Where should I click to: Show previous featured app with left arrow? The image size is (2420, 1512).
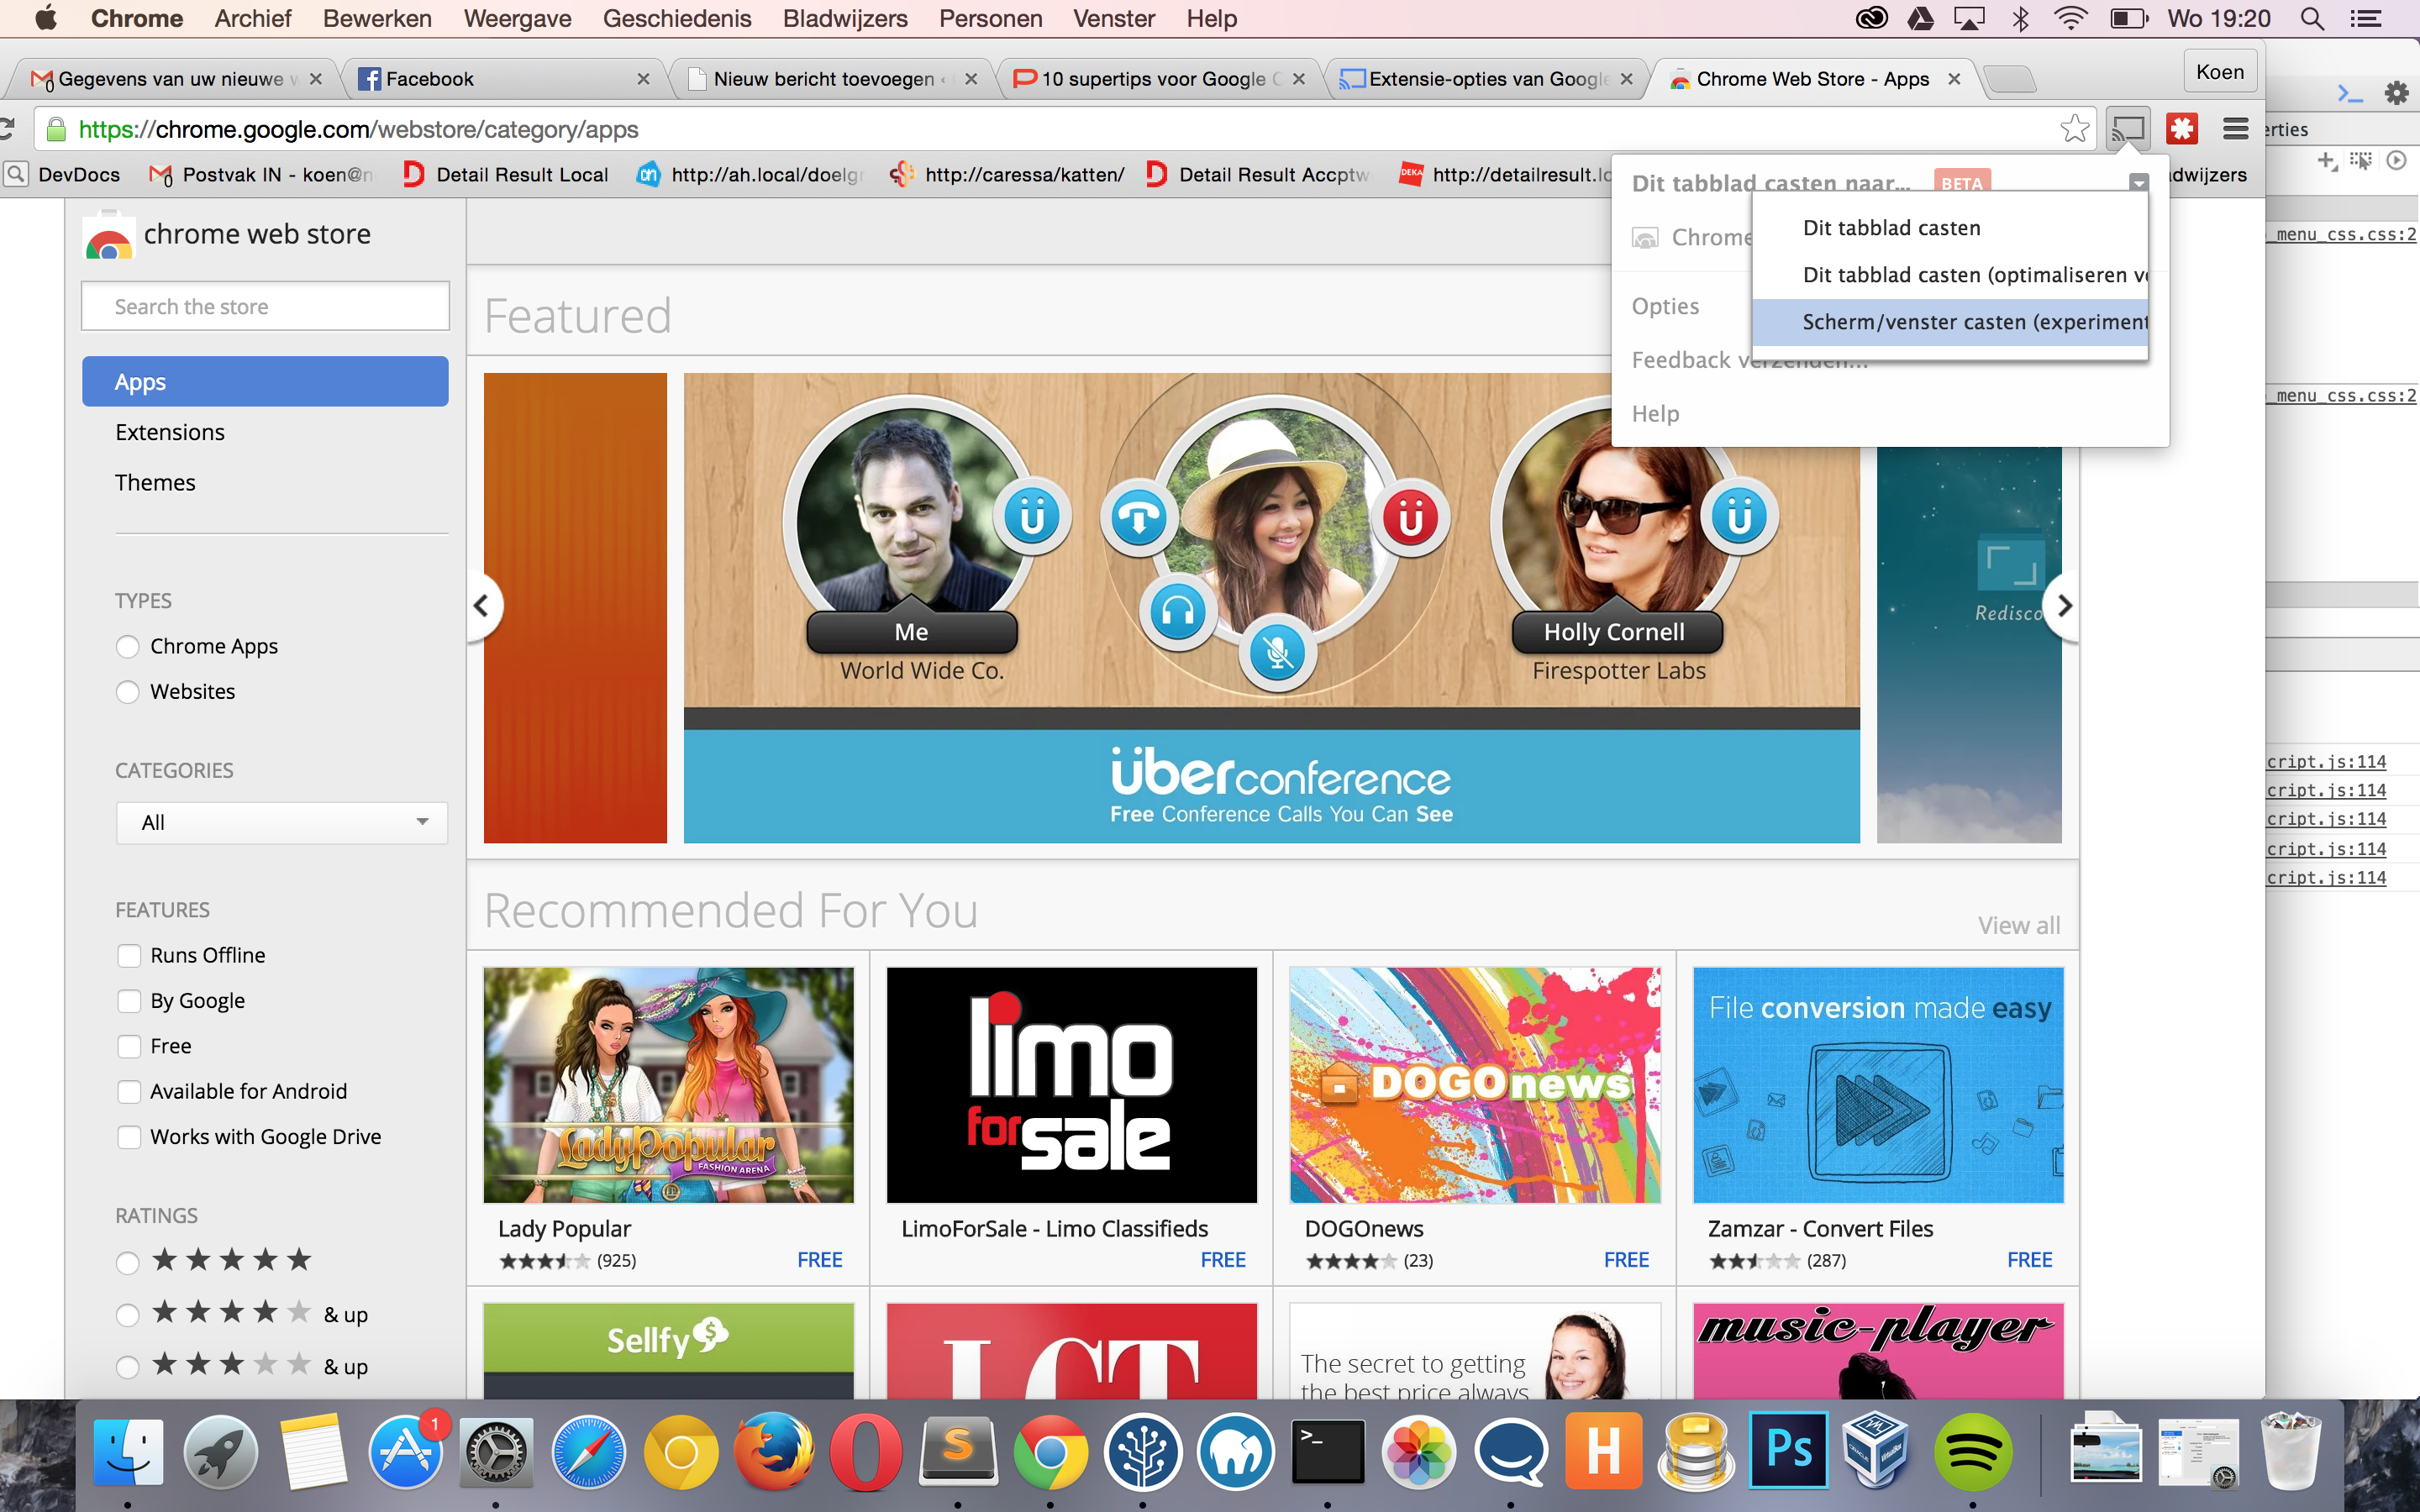483,606
